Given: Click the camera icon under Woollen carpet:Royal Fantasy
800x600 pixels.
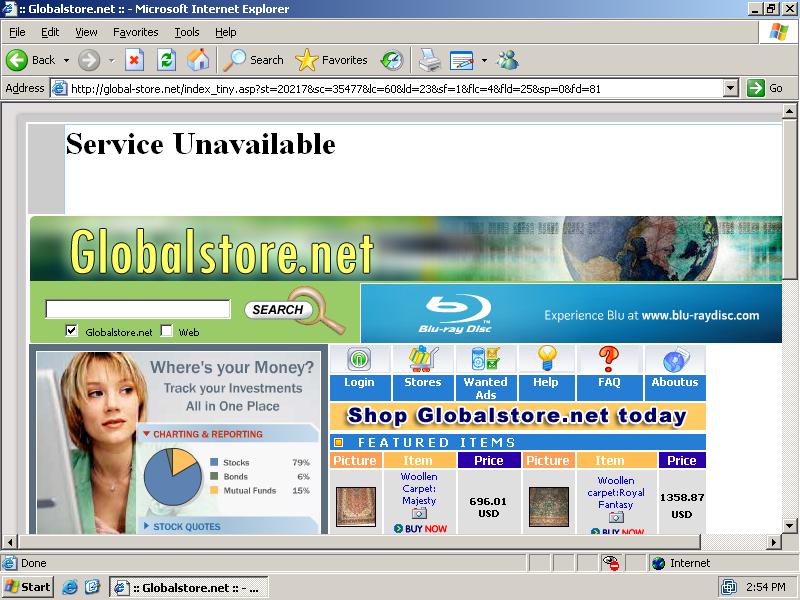Looking at the screenshot, I should (x=616, y=517).
